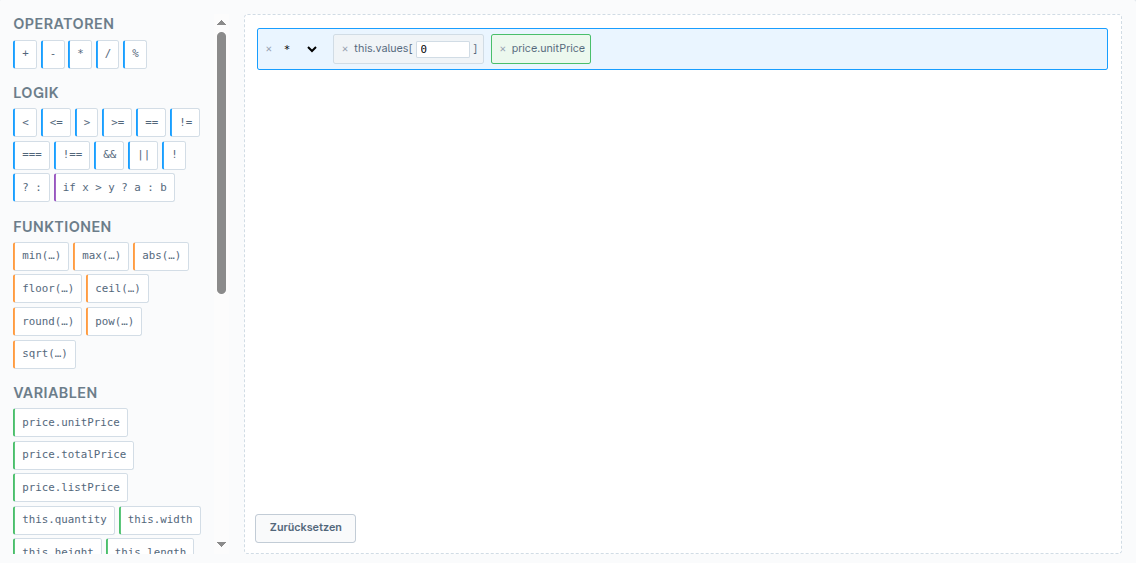1136x563 pixels.
Task: Remove the multiplication expression block
Action: tap(269, 49)
